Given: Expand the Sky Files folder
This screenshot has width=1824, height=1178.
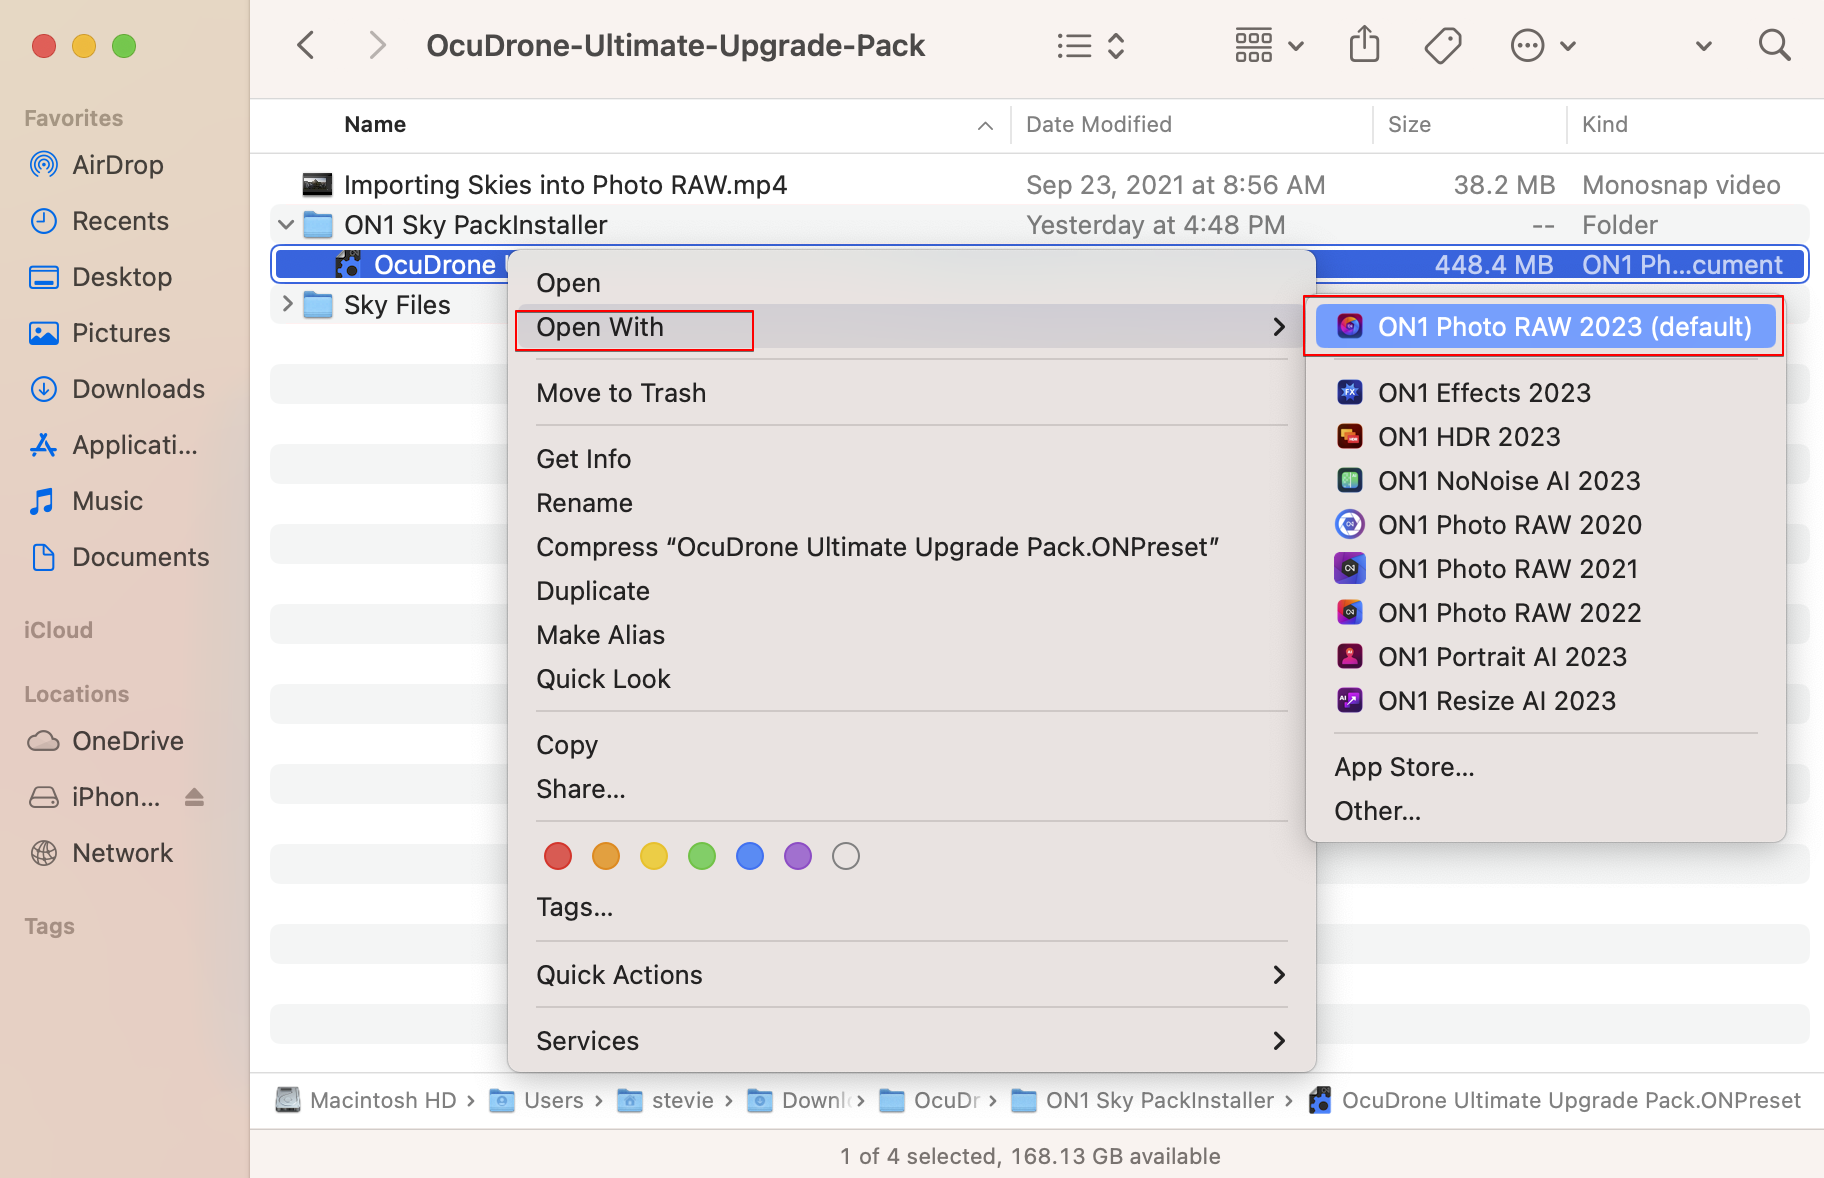Looking at the screenshot, I should (287, 304).
